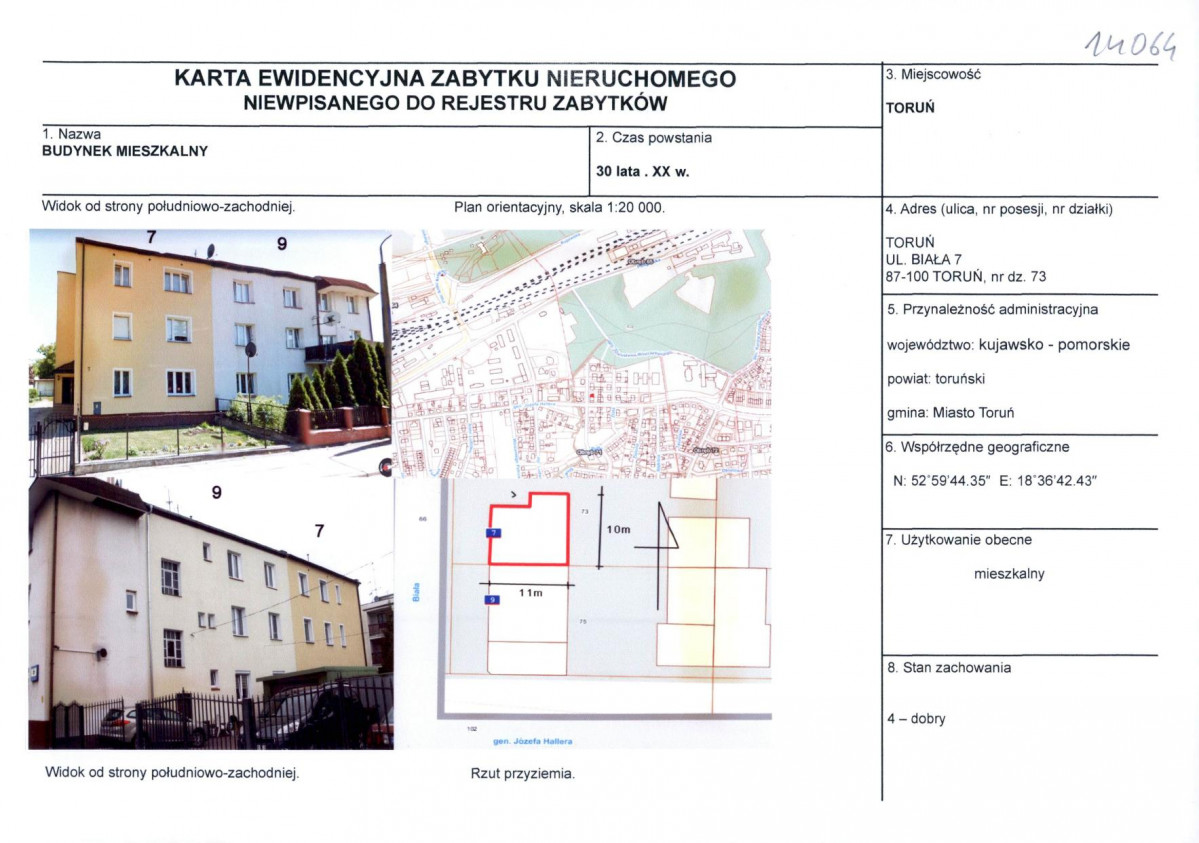This screenshot has height=843, width=1199.
Task: Click the handwritten number 11064
Action: (x=1129, y=46)
